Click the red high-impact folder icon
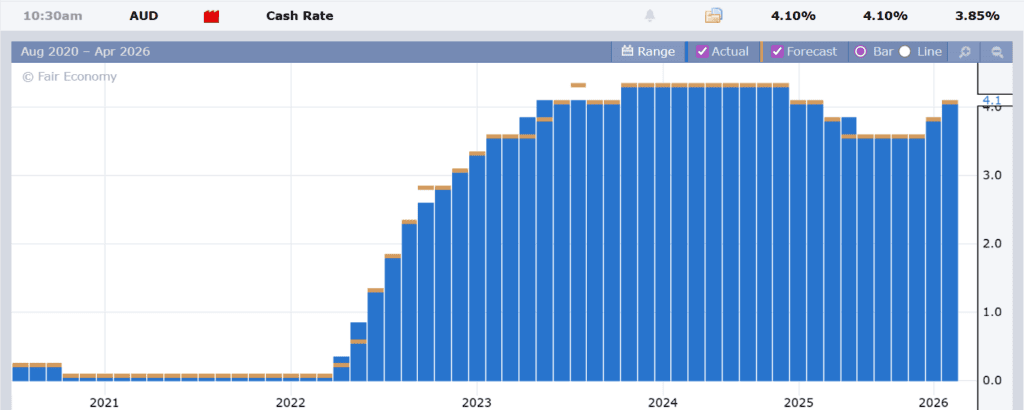Image resolution: width=1024 pixels, height=410 pixels. pyautogui.click(x=211, y=16)
